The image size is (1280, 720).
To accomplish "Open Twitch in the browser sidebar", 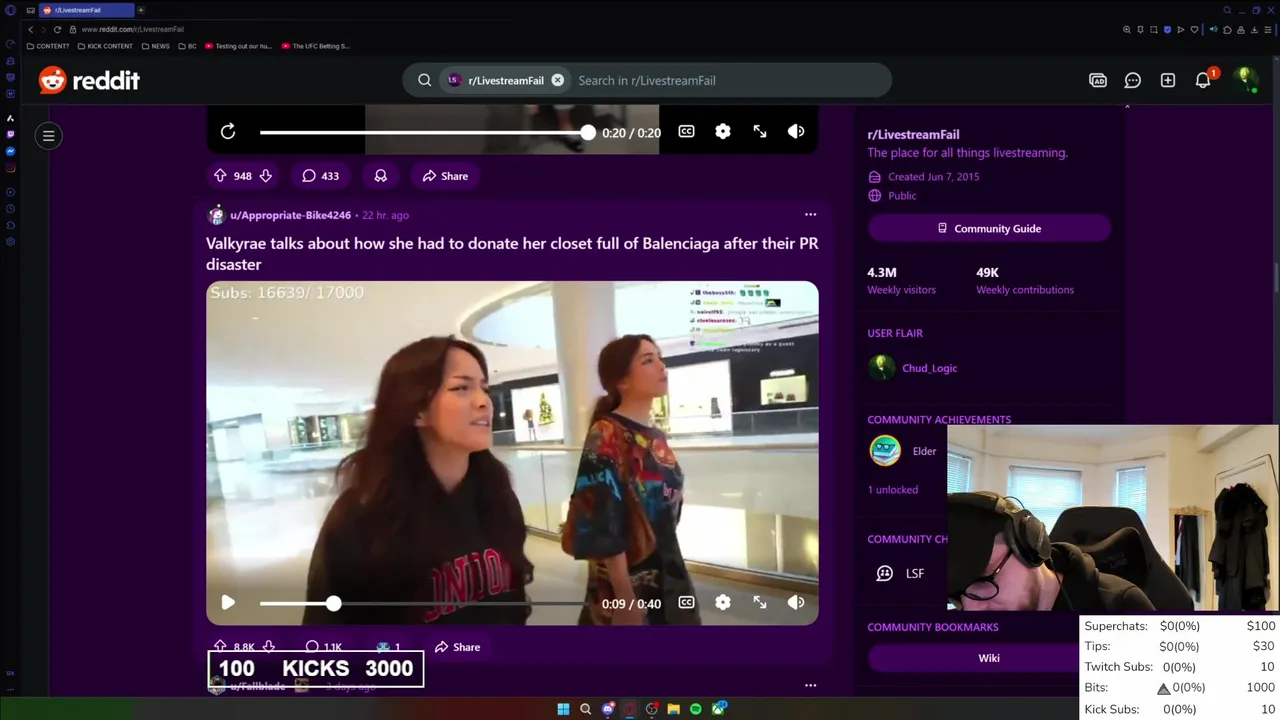I will pyautogui.click(x=10, y=134).
